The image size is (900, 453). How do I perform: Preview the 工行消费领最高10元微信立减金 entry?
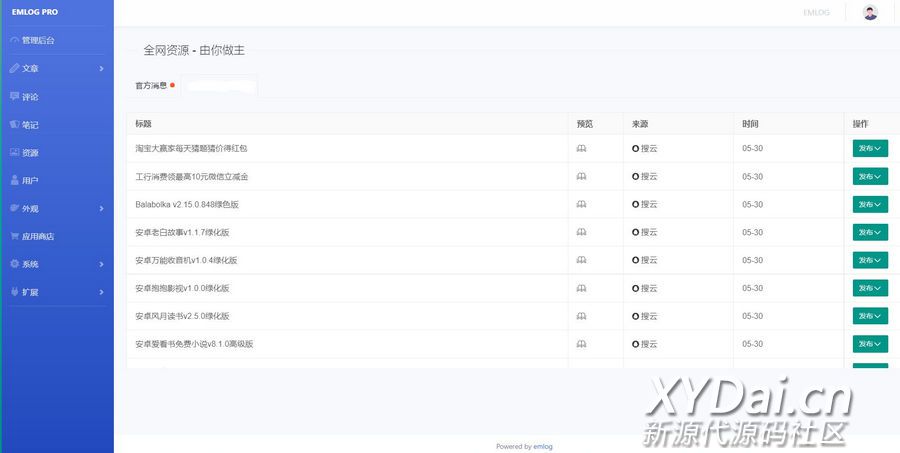coord(581,176)
